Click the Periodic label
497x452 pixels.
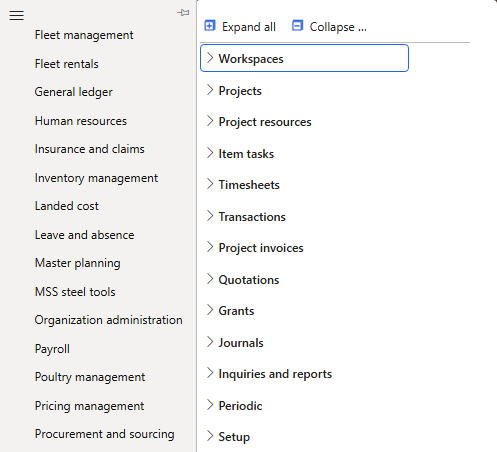(240, 406)
